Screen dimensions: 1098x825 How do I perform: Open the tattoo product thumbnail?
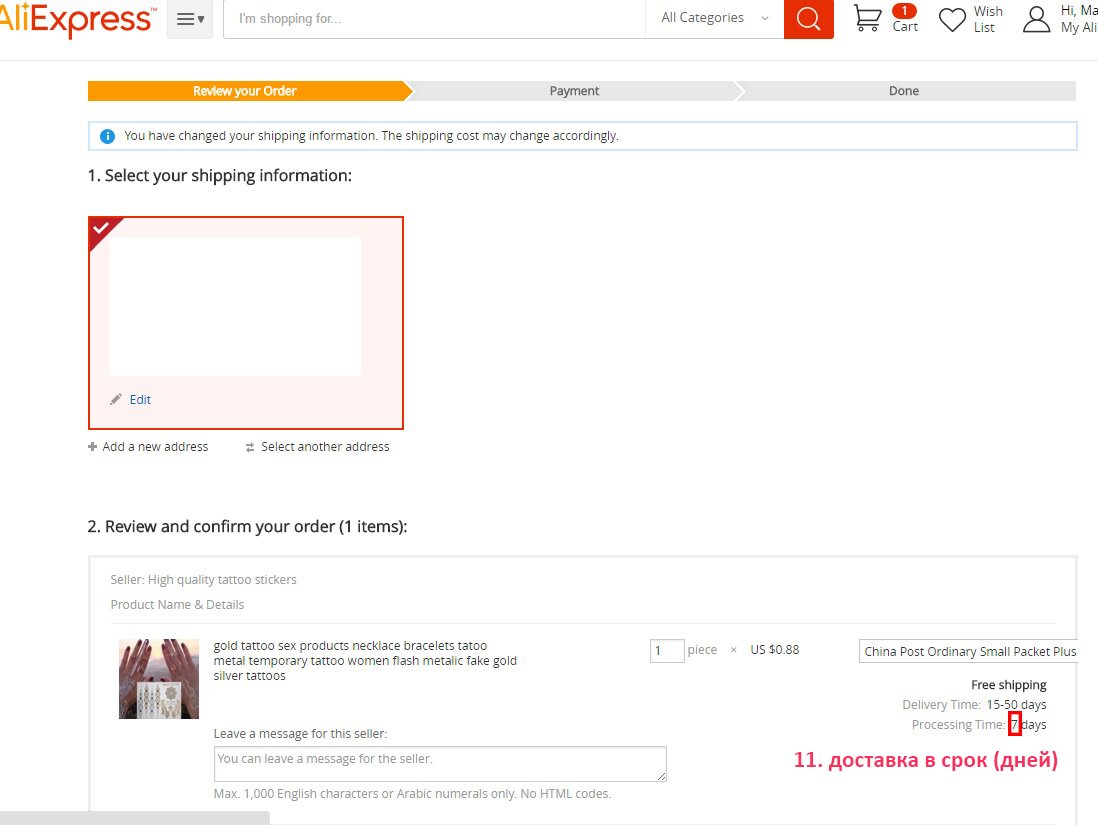tap(159, 679)
